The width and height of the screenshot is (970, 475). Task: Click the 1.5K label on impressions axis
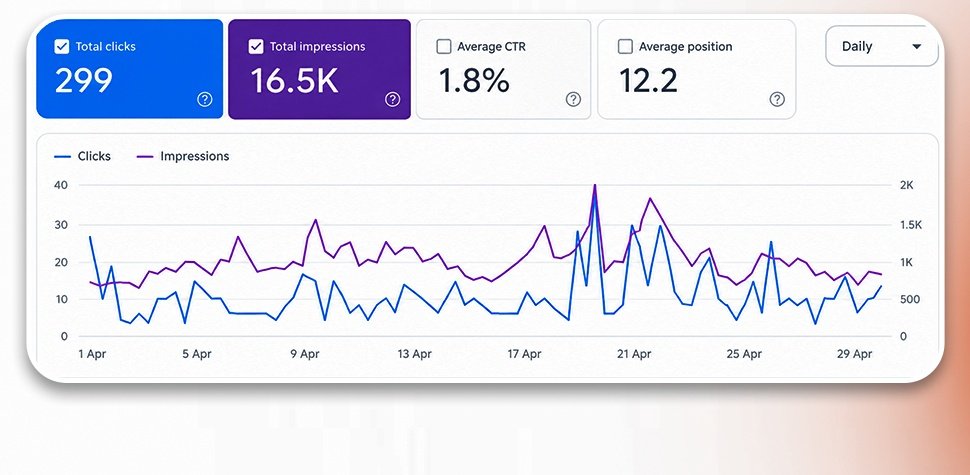point(911,225)
